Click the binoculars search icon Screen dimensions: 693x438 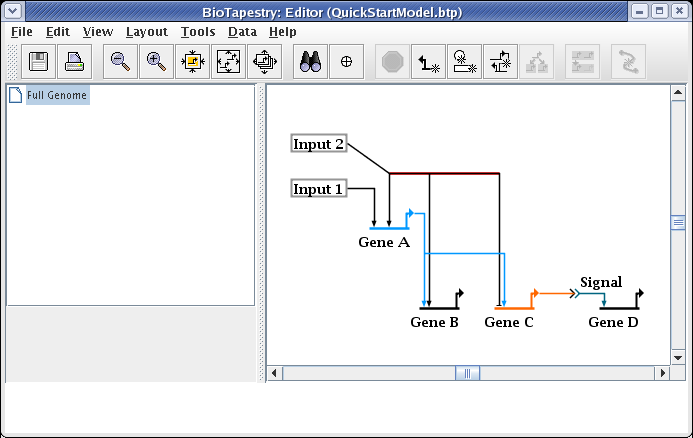tap(311, 61)
